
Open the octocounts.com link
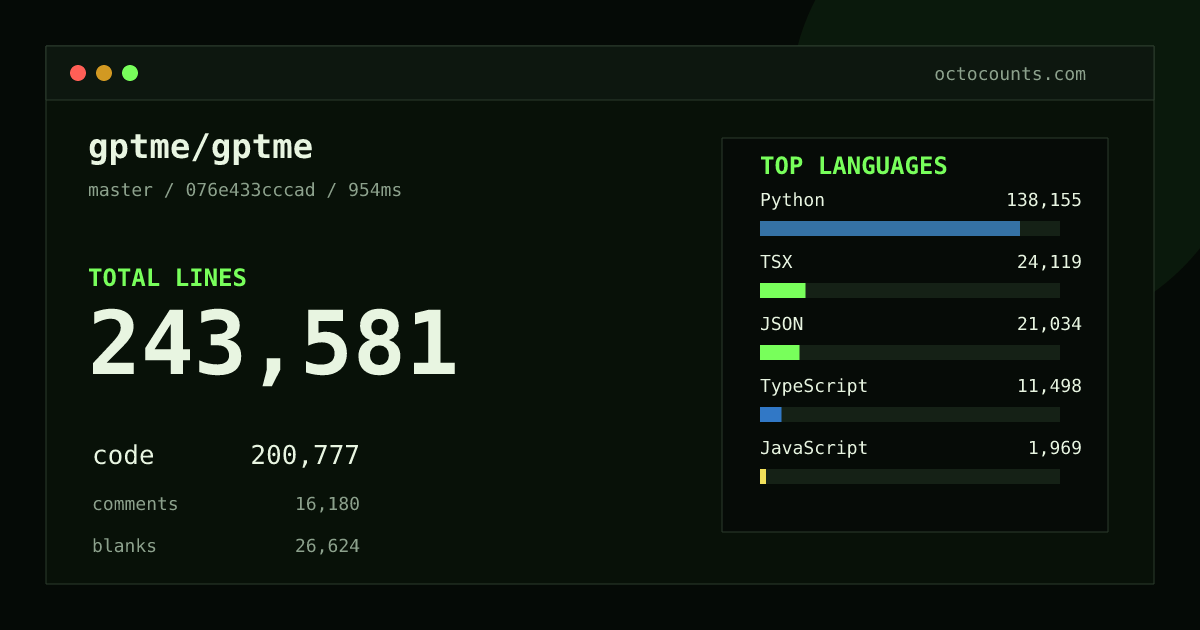(1010, 74)
